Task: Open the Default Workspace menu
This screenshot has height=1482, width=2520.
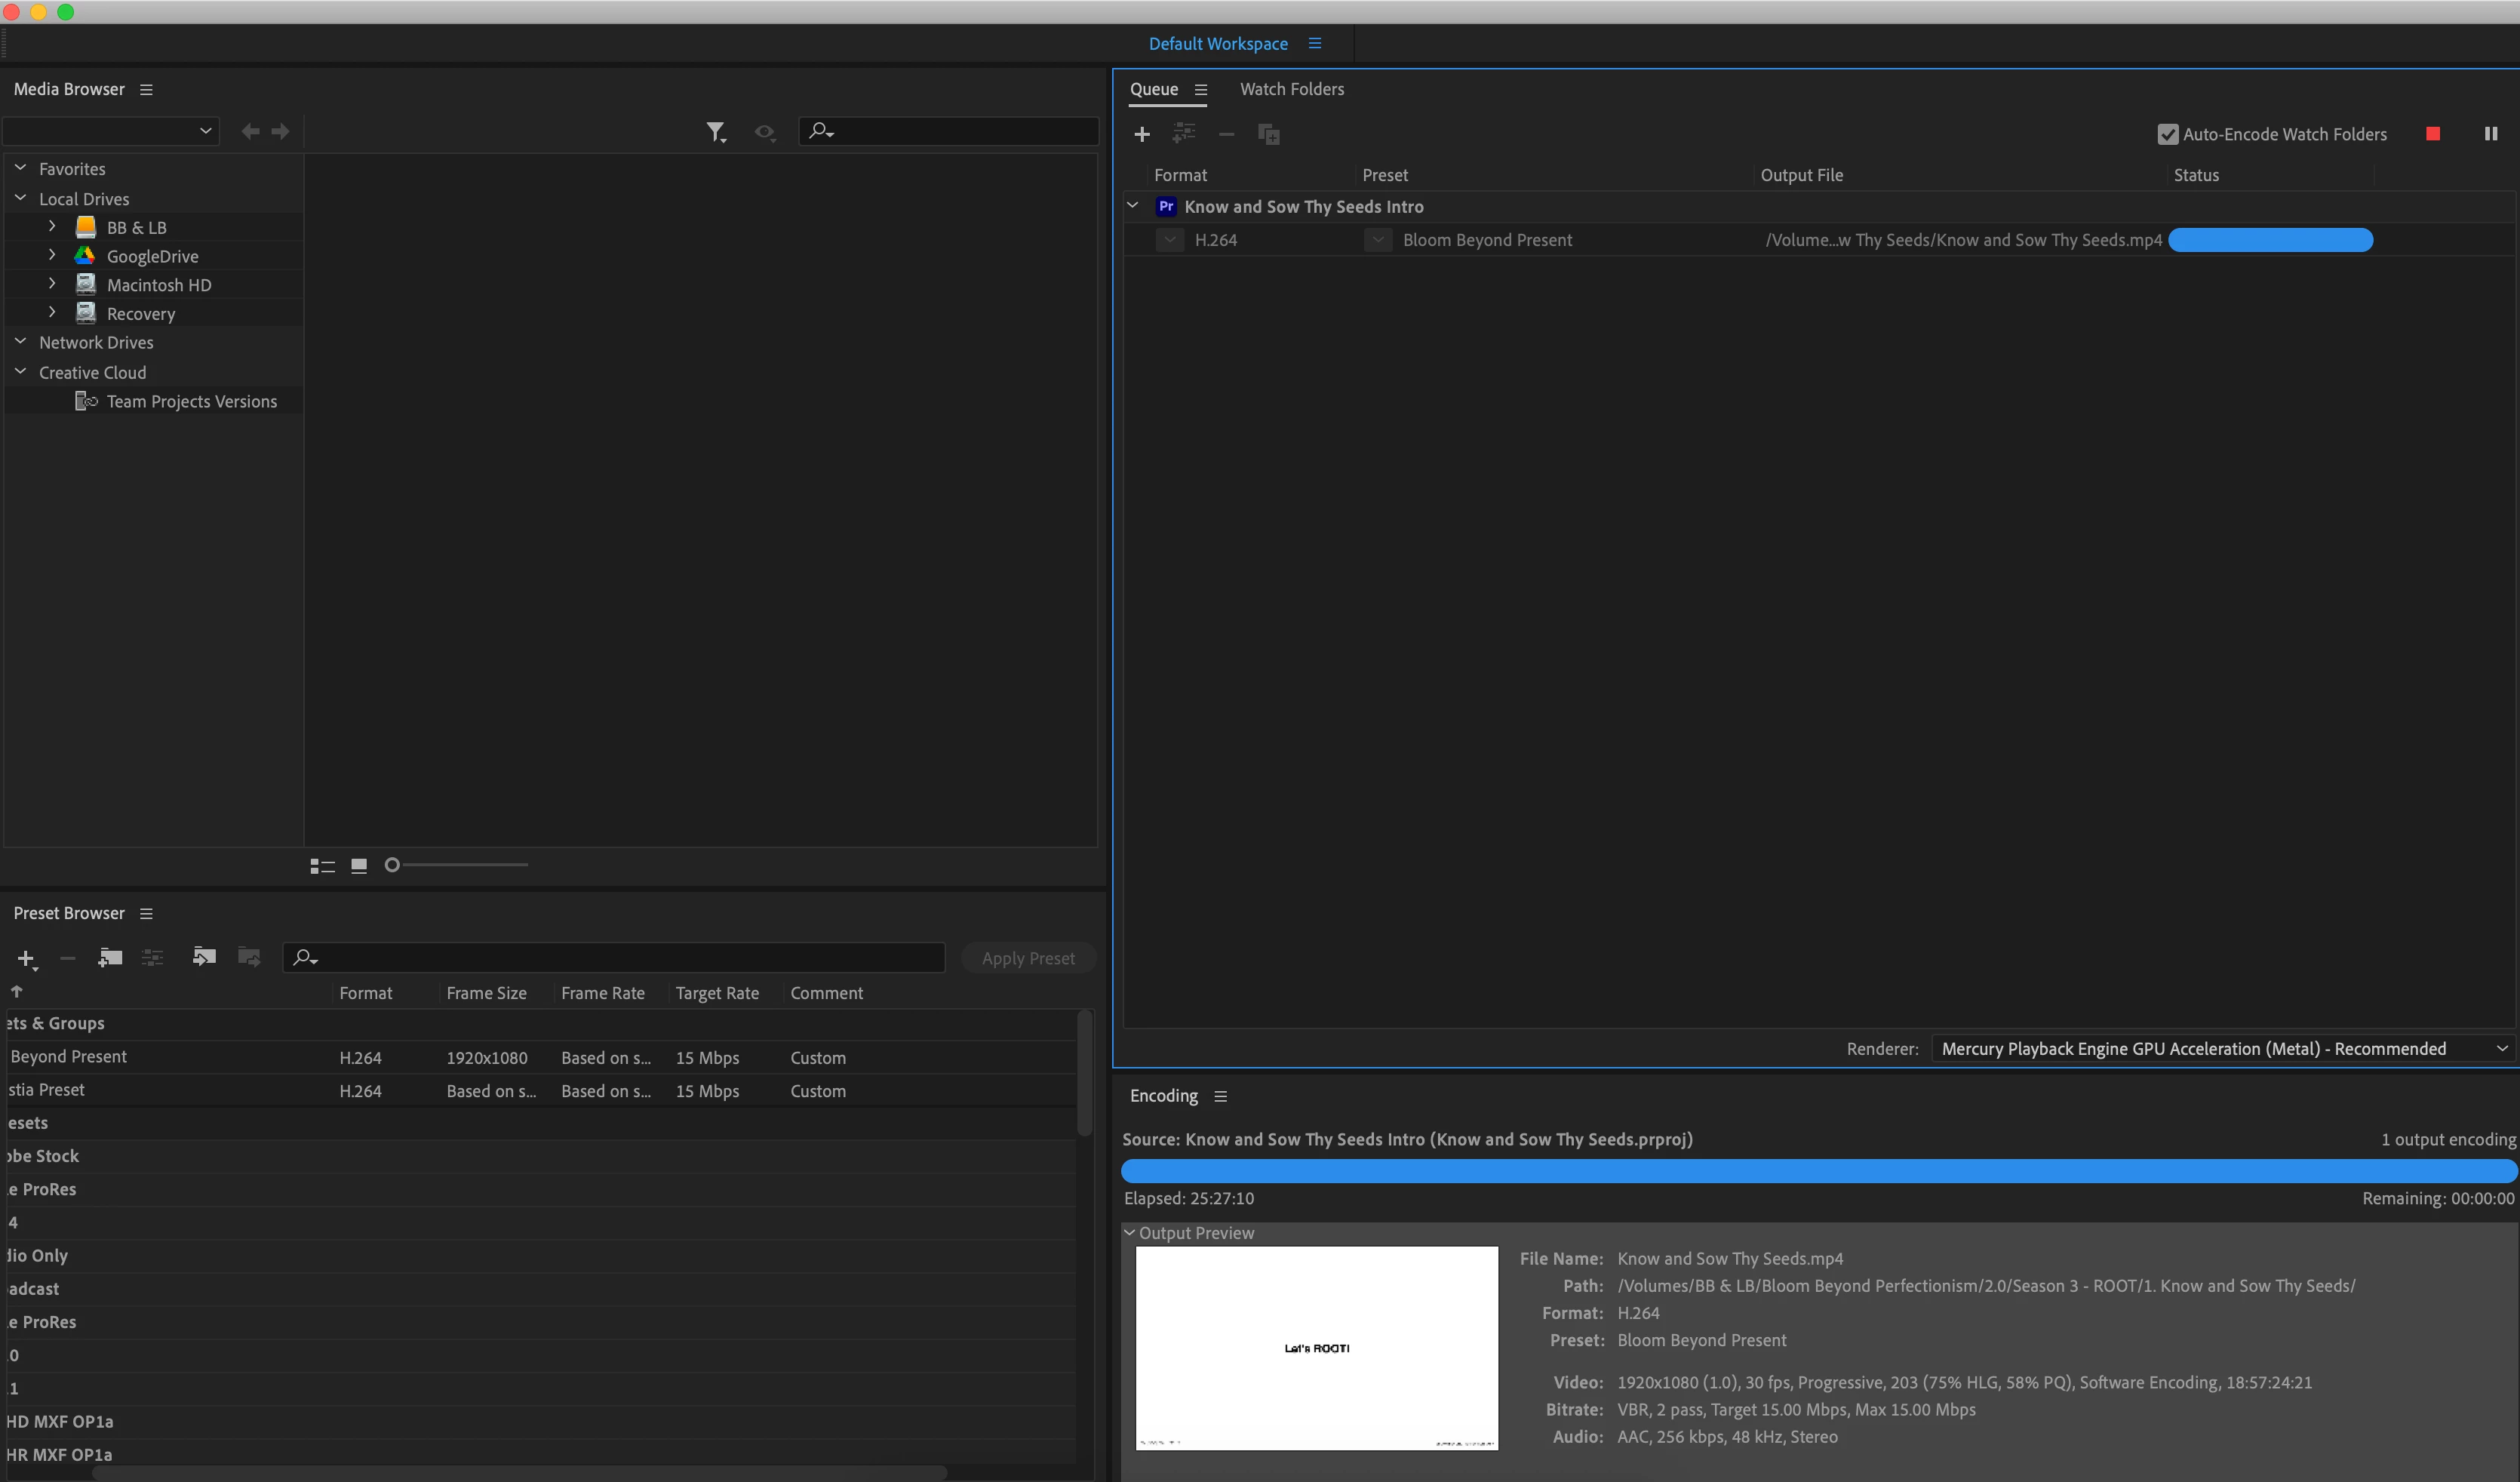Action: [x=1315, y=44]
